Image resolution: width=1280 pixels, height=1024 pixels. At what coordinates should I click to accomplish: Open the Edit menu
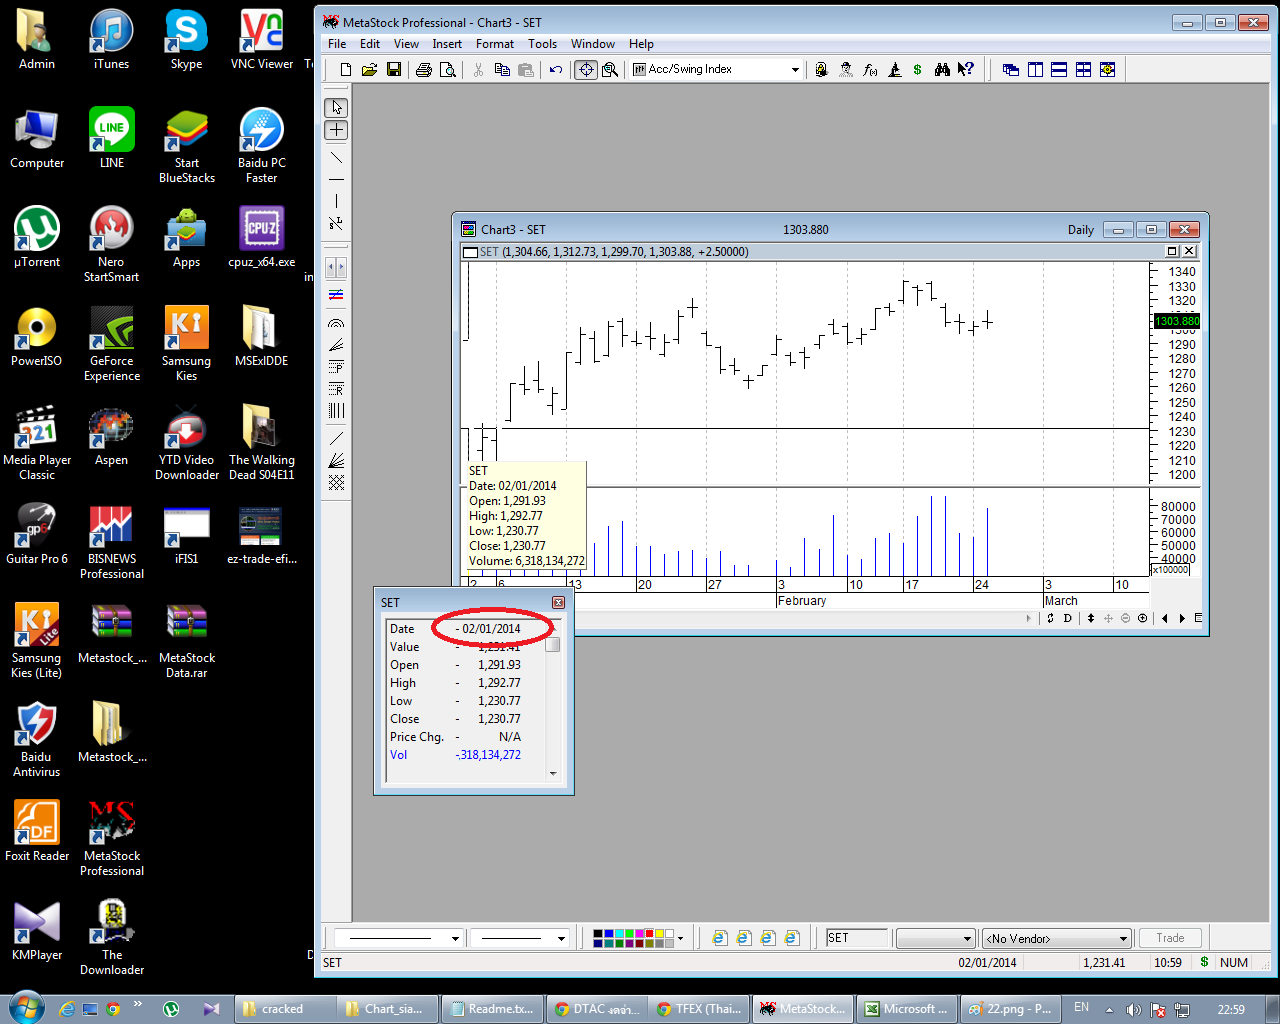370,44
